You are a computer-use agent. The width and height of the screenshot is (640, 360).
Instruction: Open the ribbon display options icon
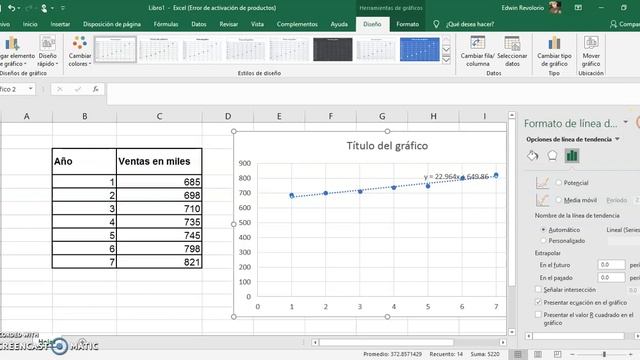coord(578,8)
